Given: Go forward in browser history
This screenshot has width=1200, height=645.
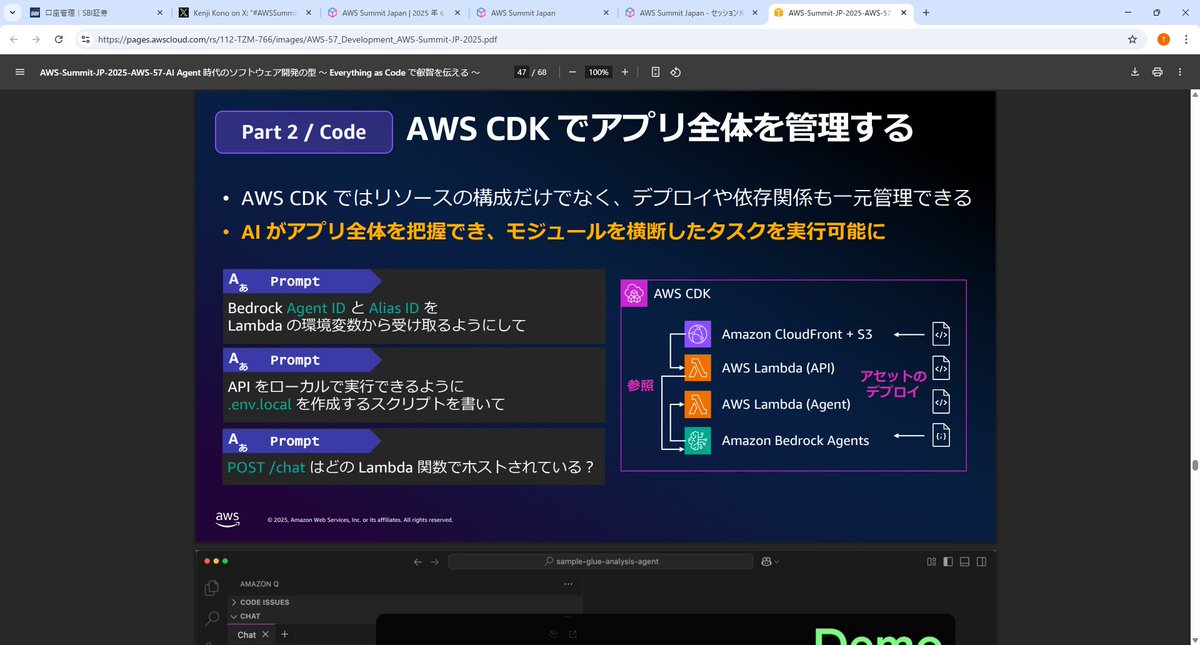Looking at the screenshot, I should point(36,39).
